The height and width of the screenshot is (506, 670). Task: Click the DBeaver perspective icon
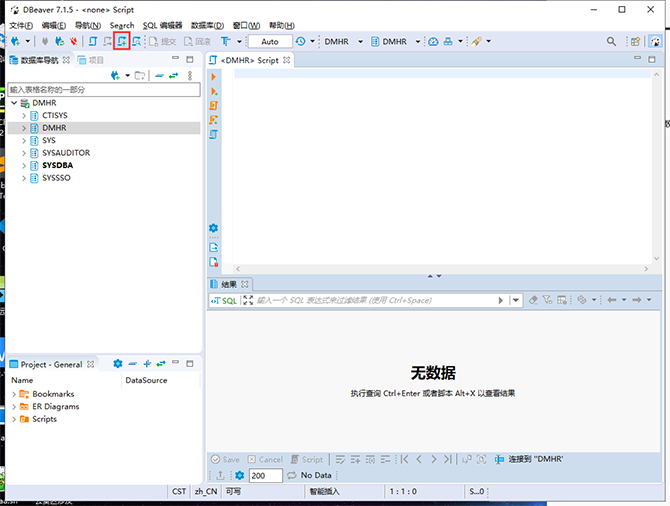tap(655, 41)
